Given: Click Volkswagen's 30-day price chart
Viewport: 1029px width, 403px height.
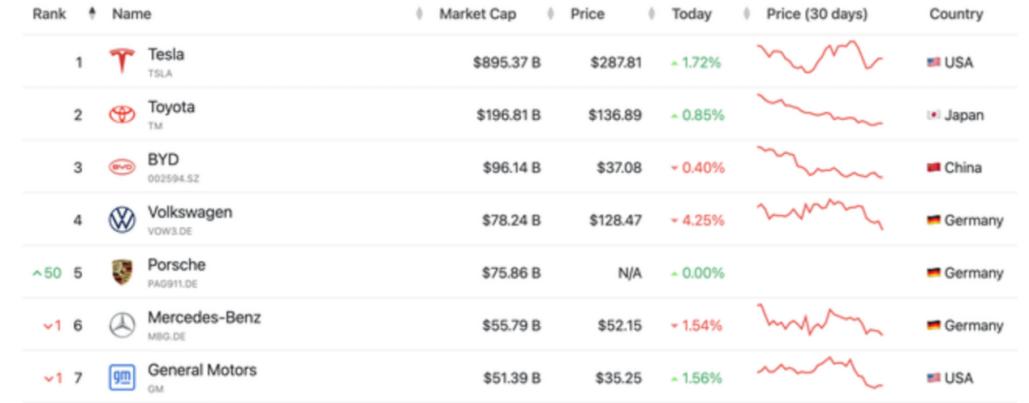Looking at the screenshot, I should tap(820, 213).
